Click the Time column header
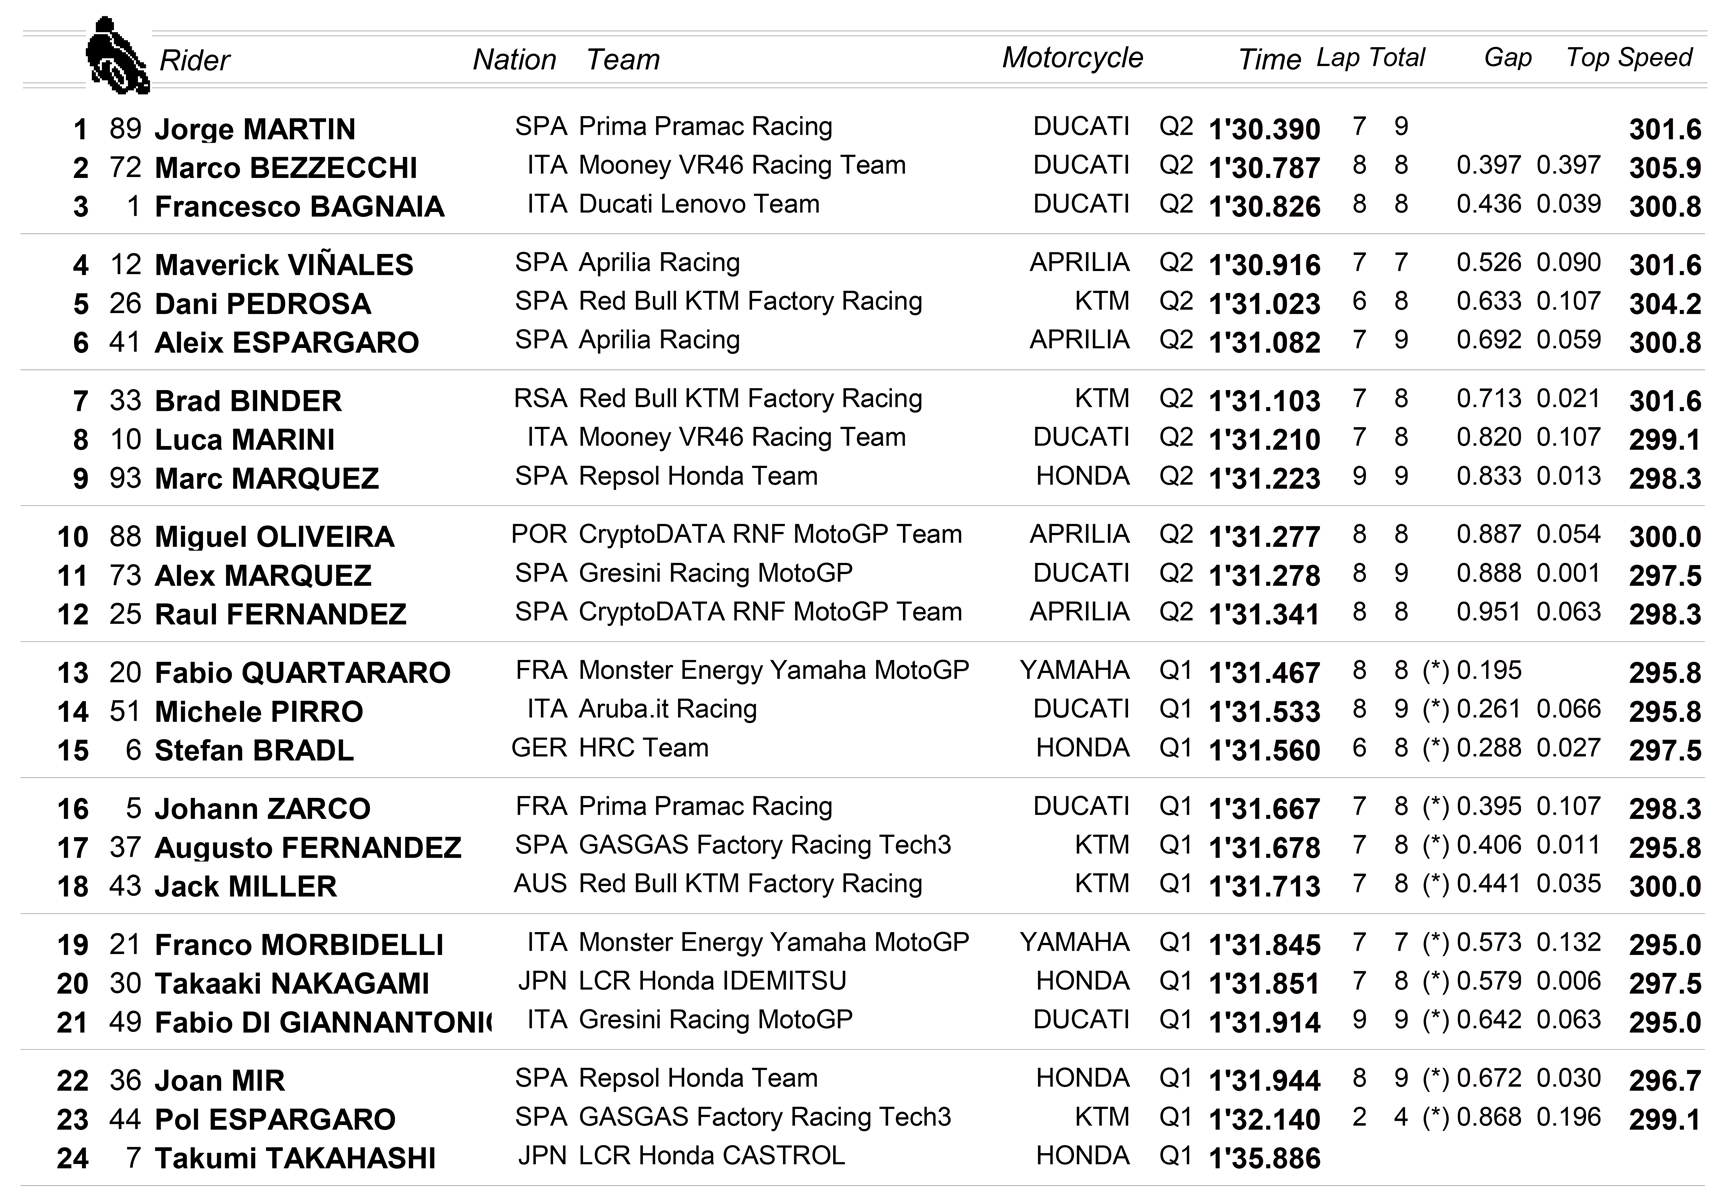Image resolution: width=1728 pixels, height=1200 pixels. (1269, 60)
